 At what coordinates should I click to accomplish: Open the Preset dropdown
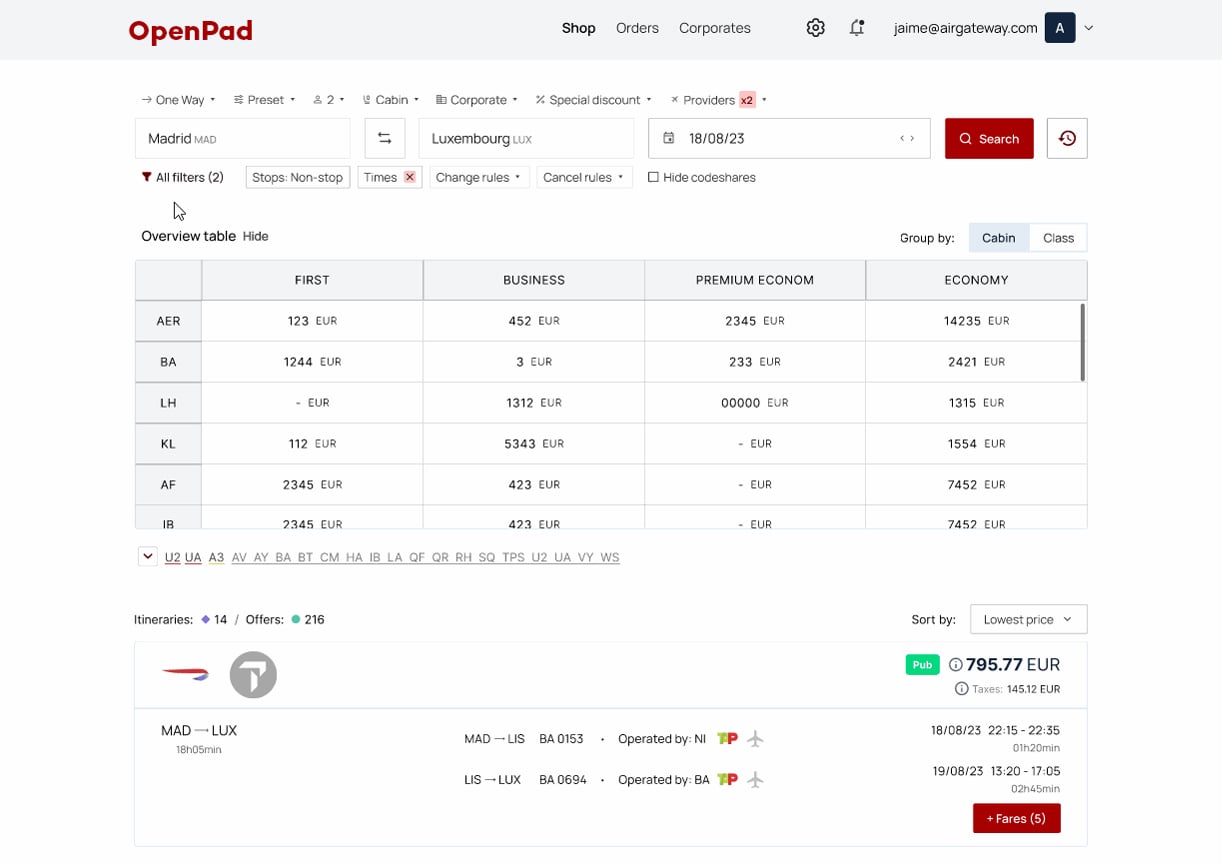point(265,100)
